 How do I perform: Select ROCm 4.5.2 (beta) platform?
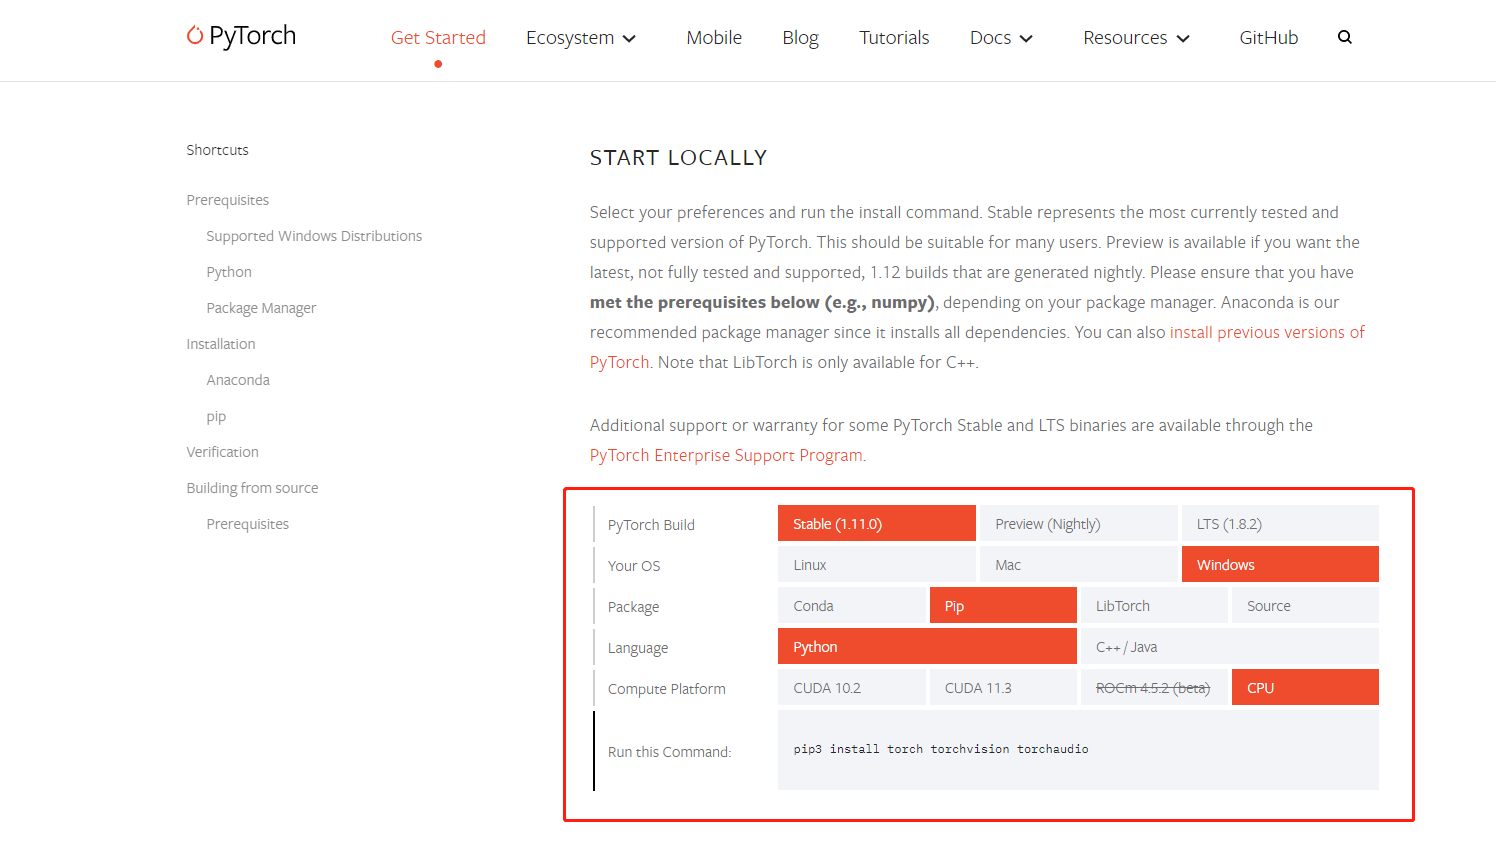(x=1154, y=687)
